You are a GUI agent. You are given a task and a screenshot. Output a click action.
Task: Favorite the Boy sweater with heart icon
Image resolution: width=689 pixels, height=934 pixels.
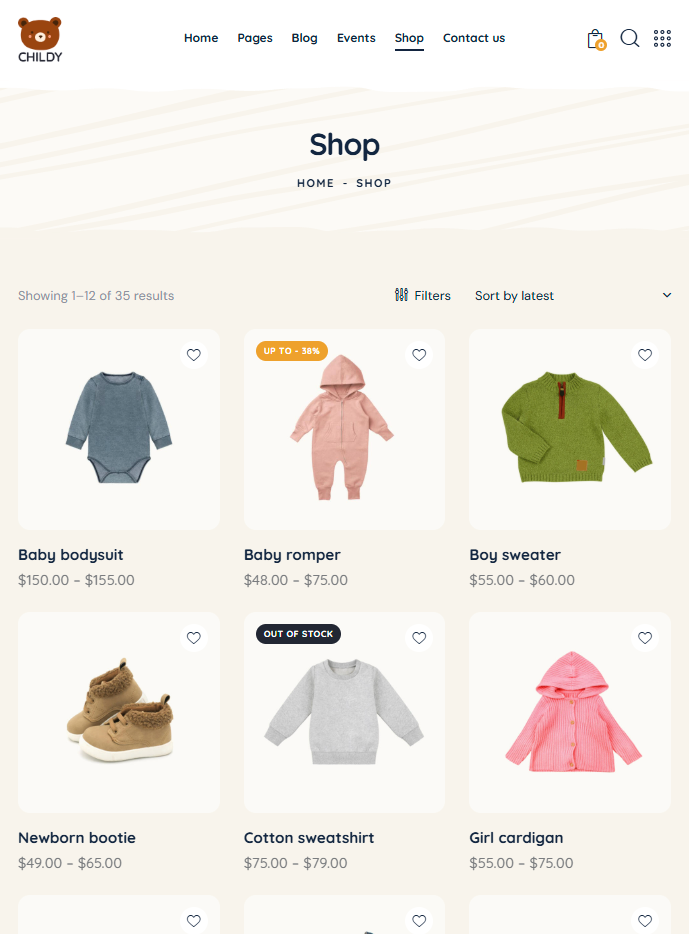(x=645, y=355)
